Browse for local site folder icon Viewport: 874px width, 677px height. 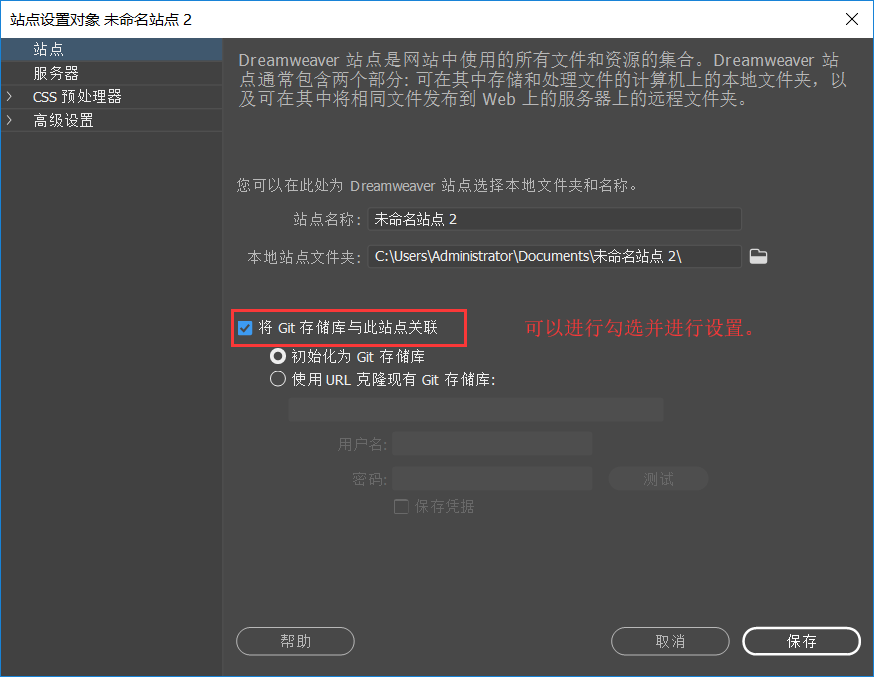[x=758, y=256]
